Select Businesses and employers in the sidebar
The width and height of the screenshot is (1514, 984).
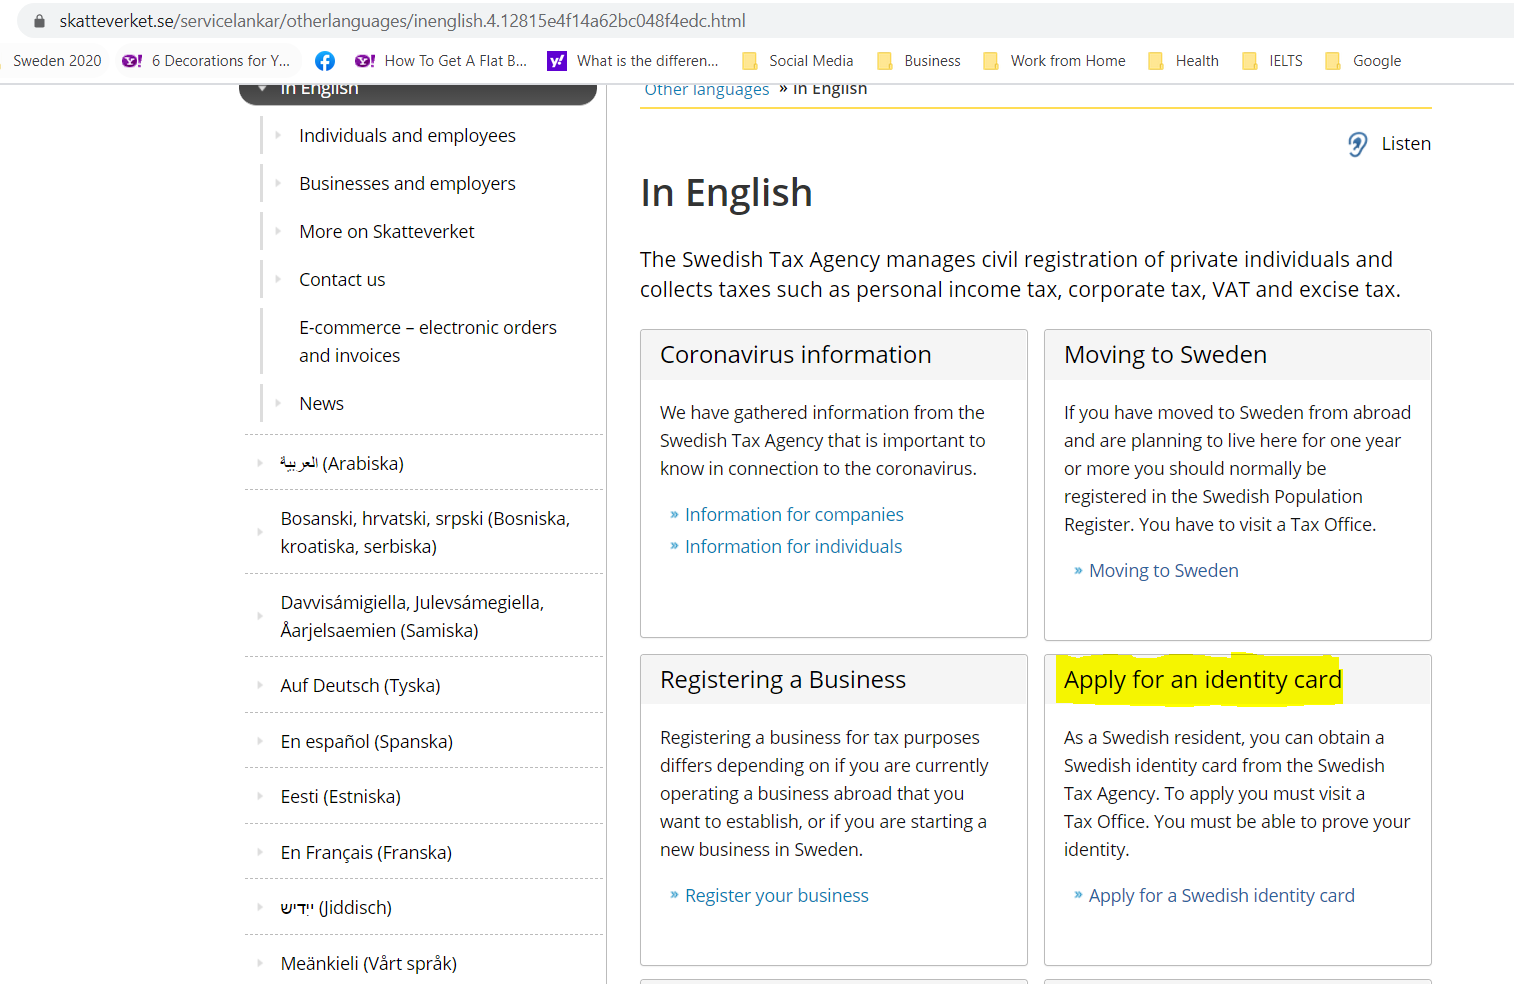[x=407, y=183]
